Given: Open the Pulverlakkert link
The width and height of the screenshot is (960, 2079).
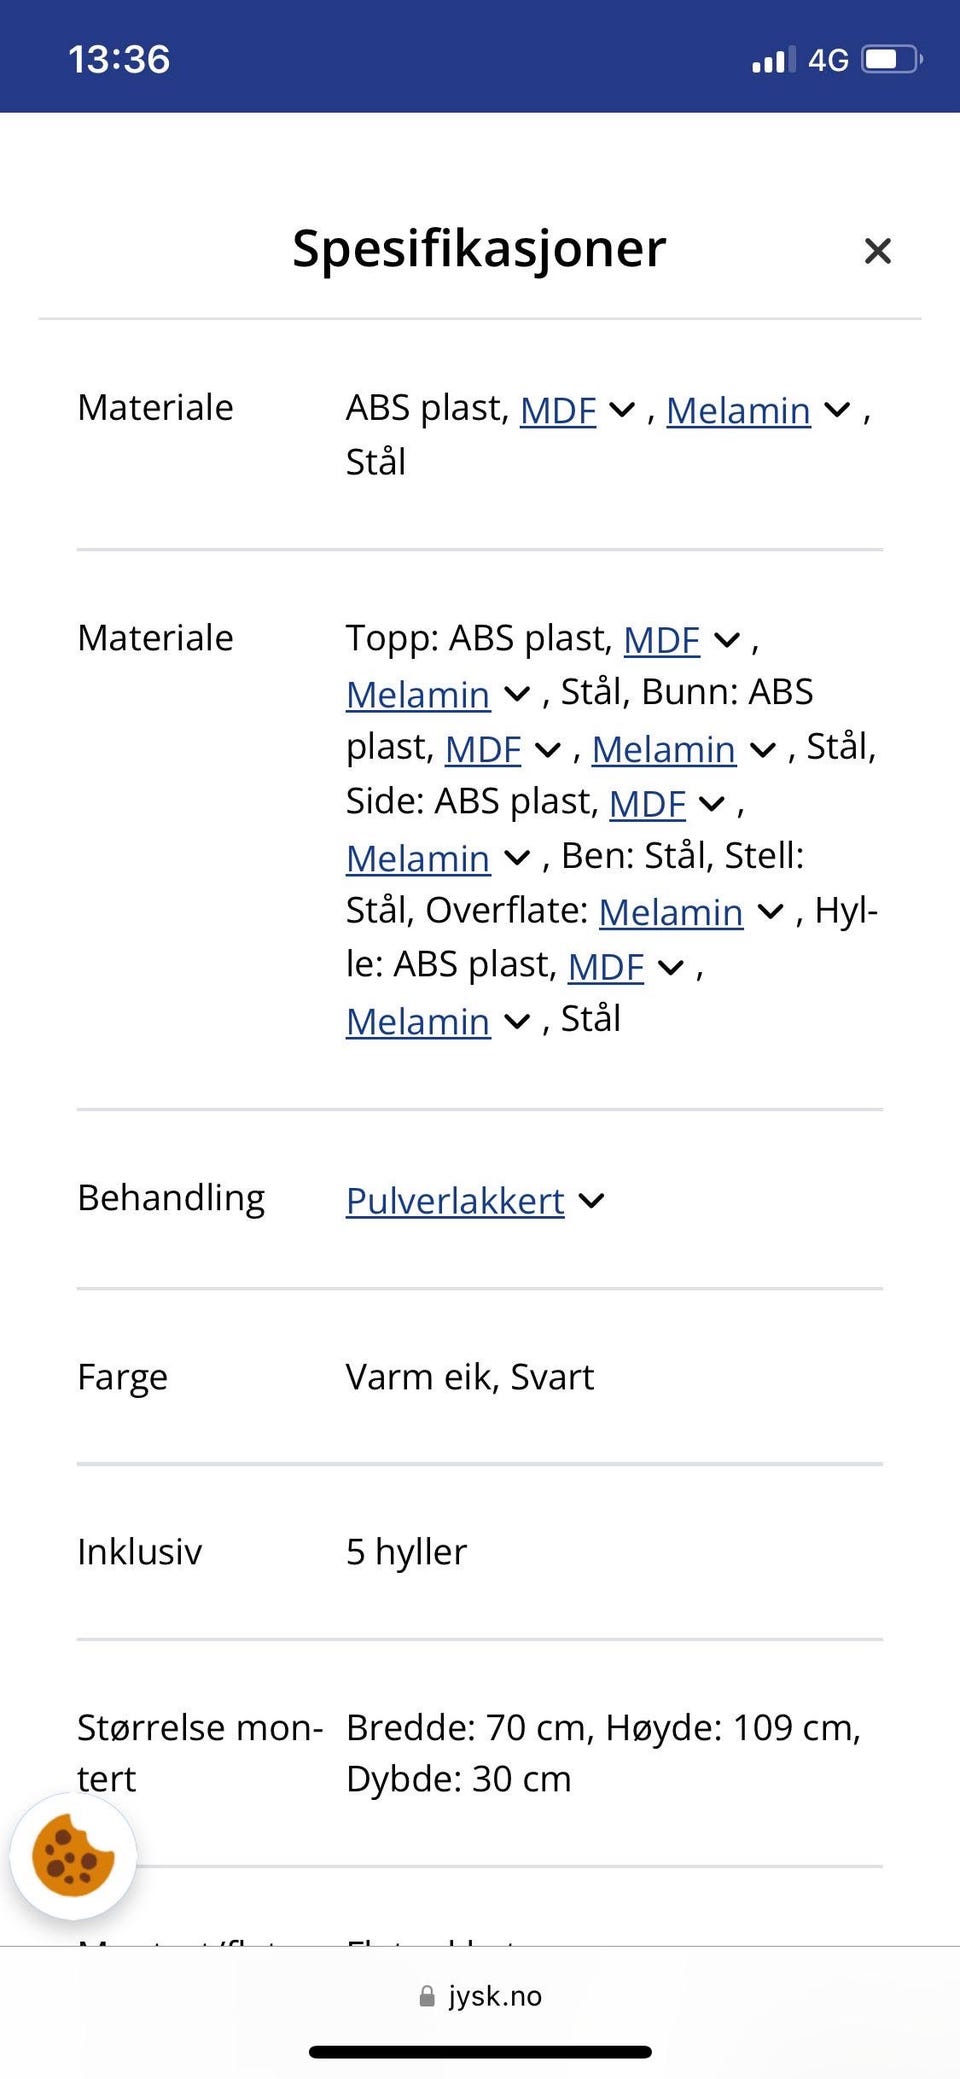Looking at the screenshot, I should point(455,1201).
